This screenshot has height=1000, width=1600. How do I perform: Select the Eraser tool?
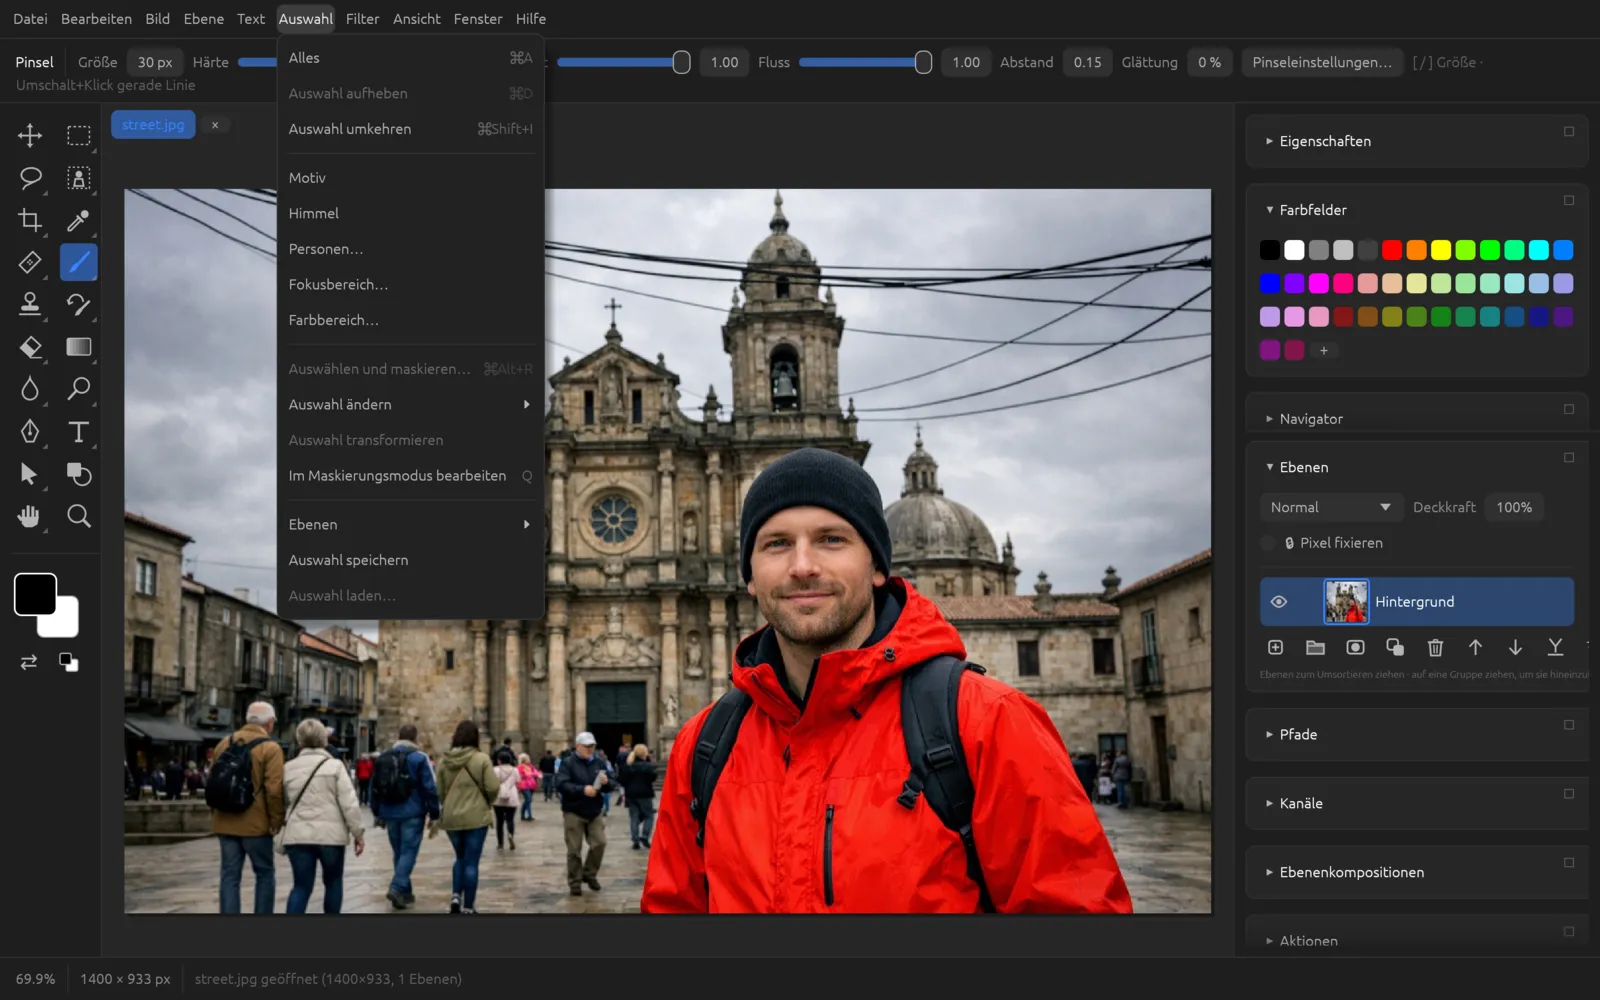[30, 347]
